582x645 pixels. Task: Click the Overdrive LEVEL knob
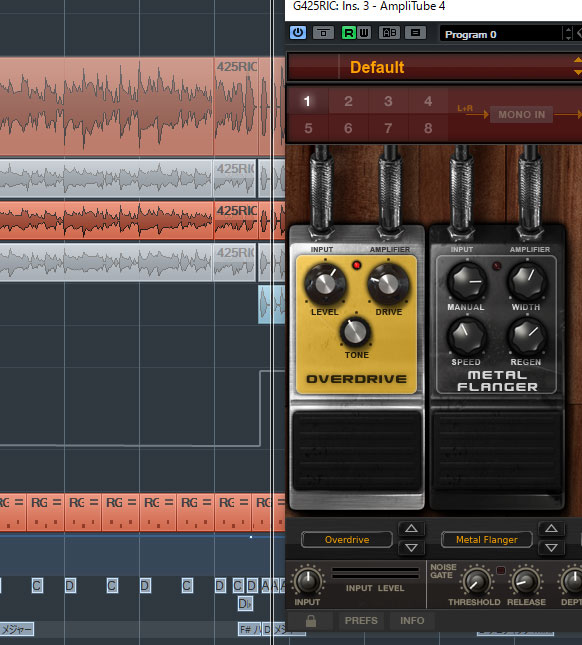[325, 284]
